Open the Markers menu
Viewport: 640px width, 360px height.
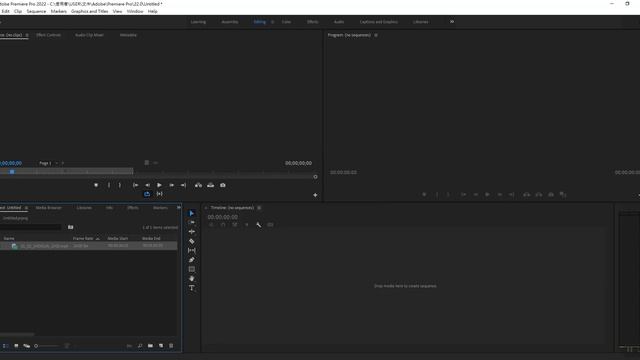click(59, 11)
